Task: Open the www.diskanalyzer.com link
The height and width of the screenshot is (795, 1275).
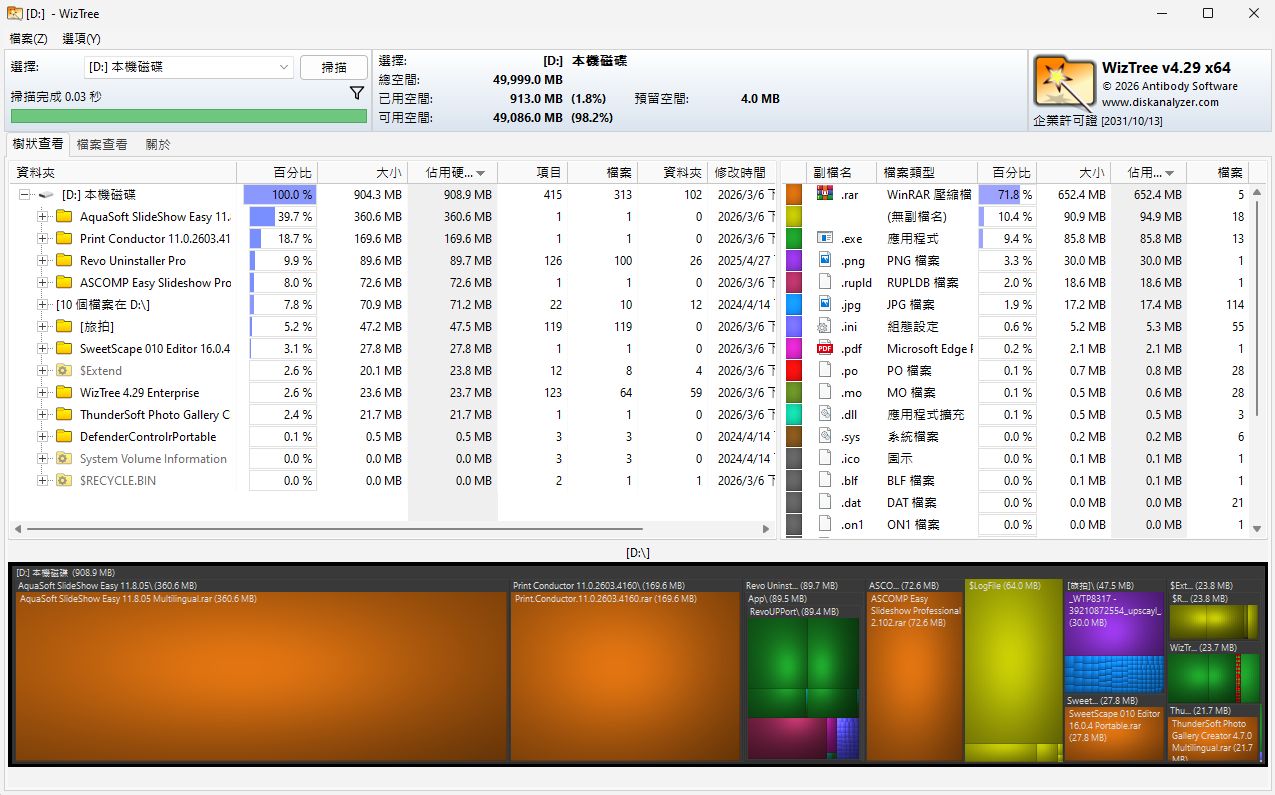Action: pos(1160,102)
